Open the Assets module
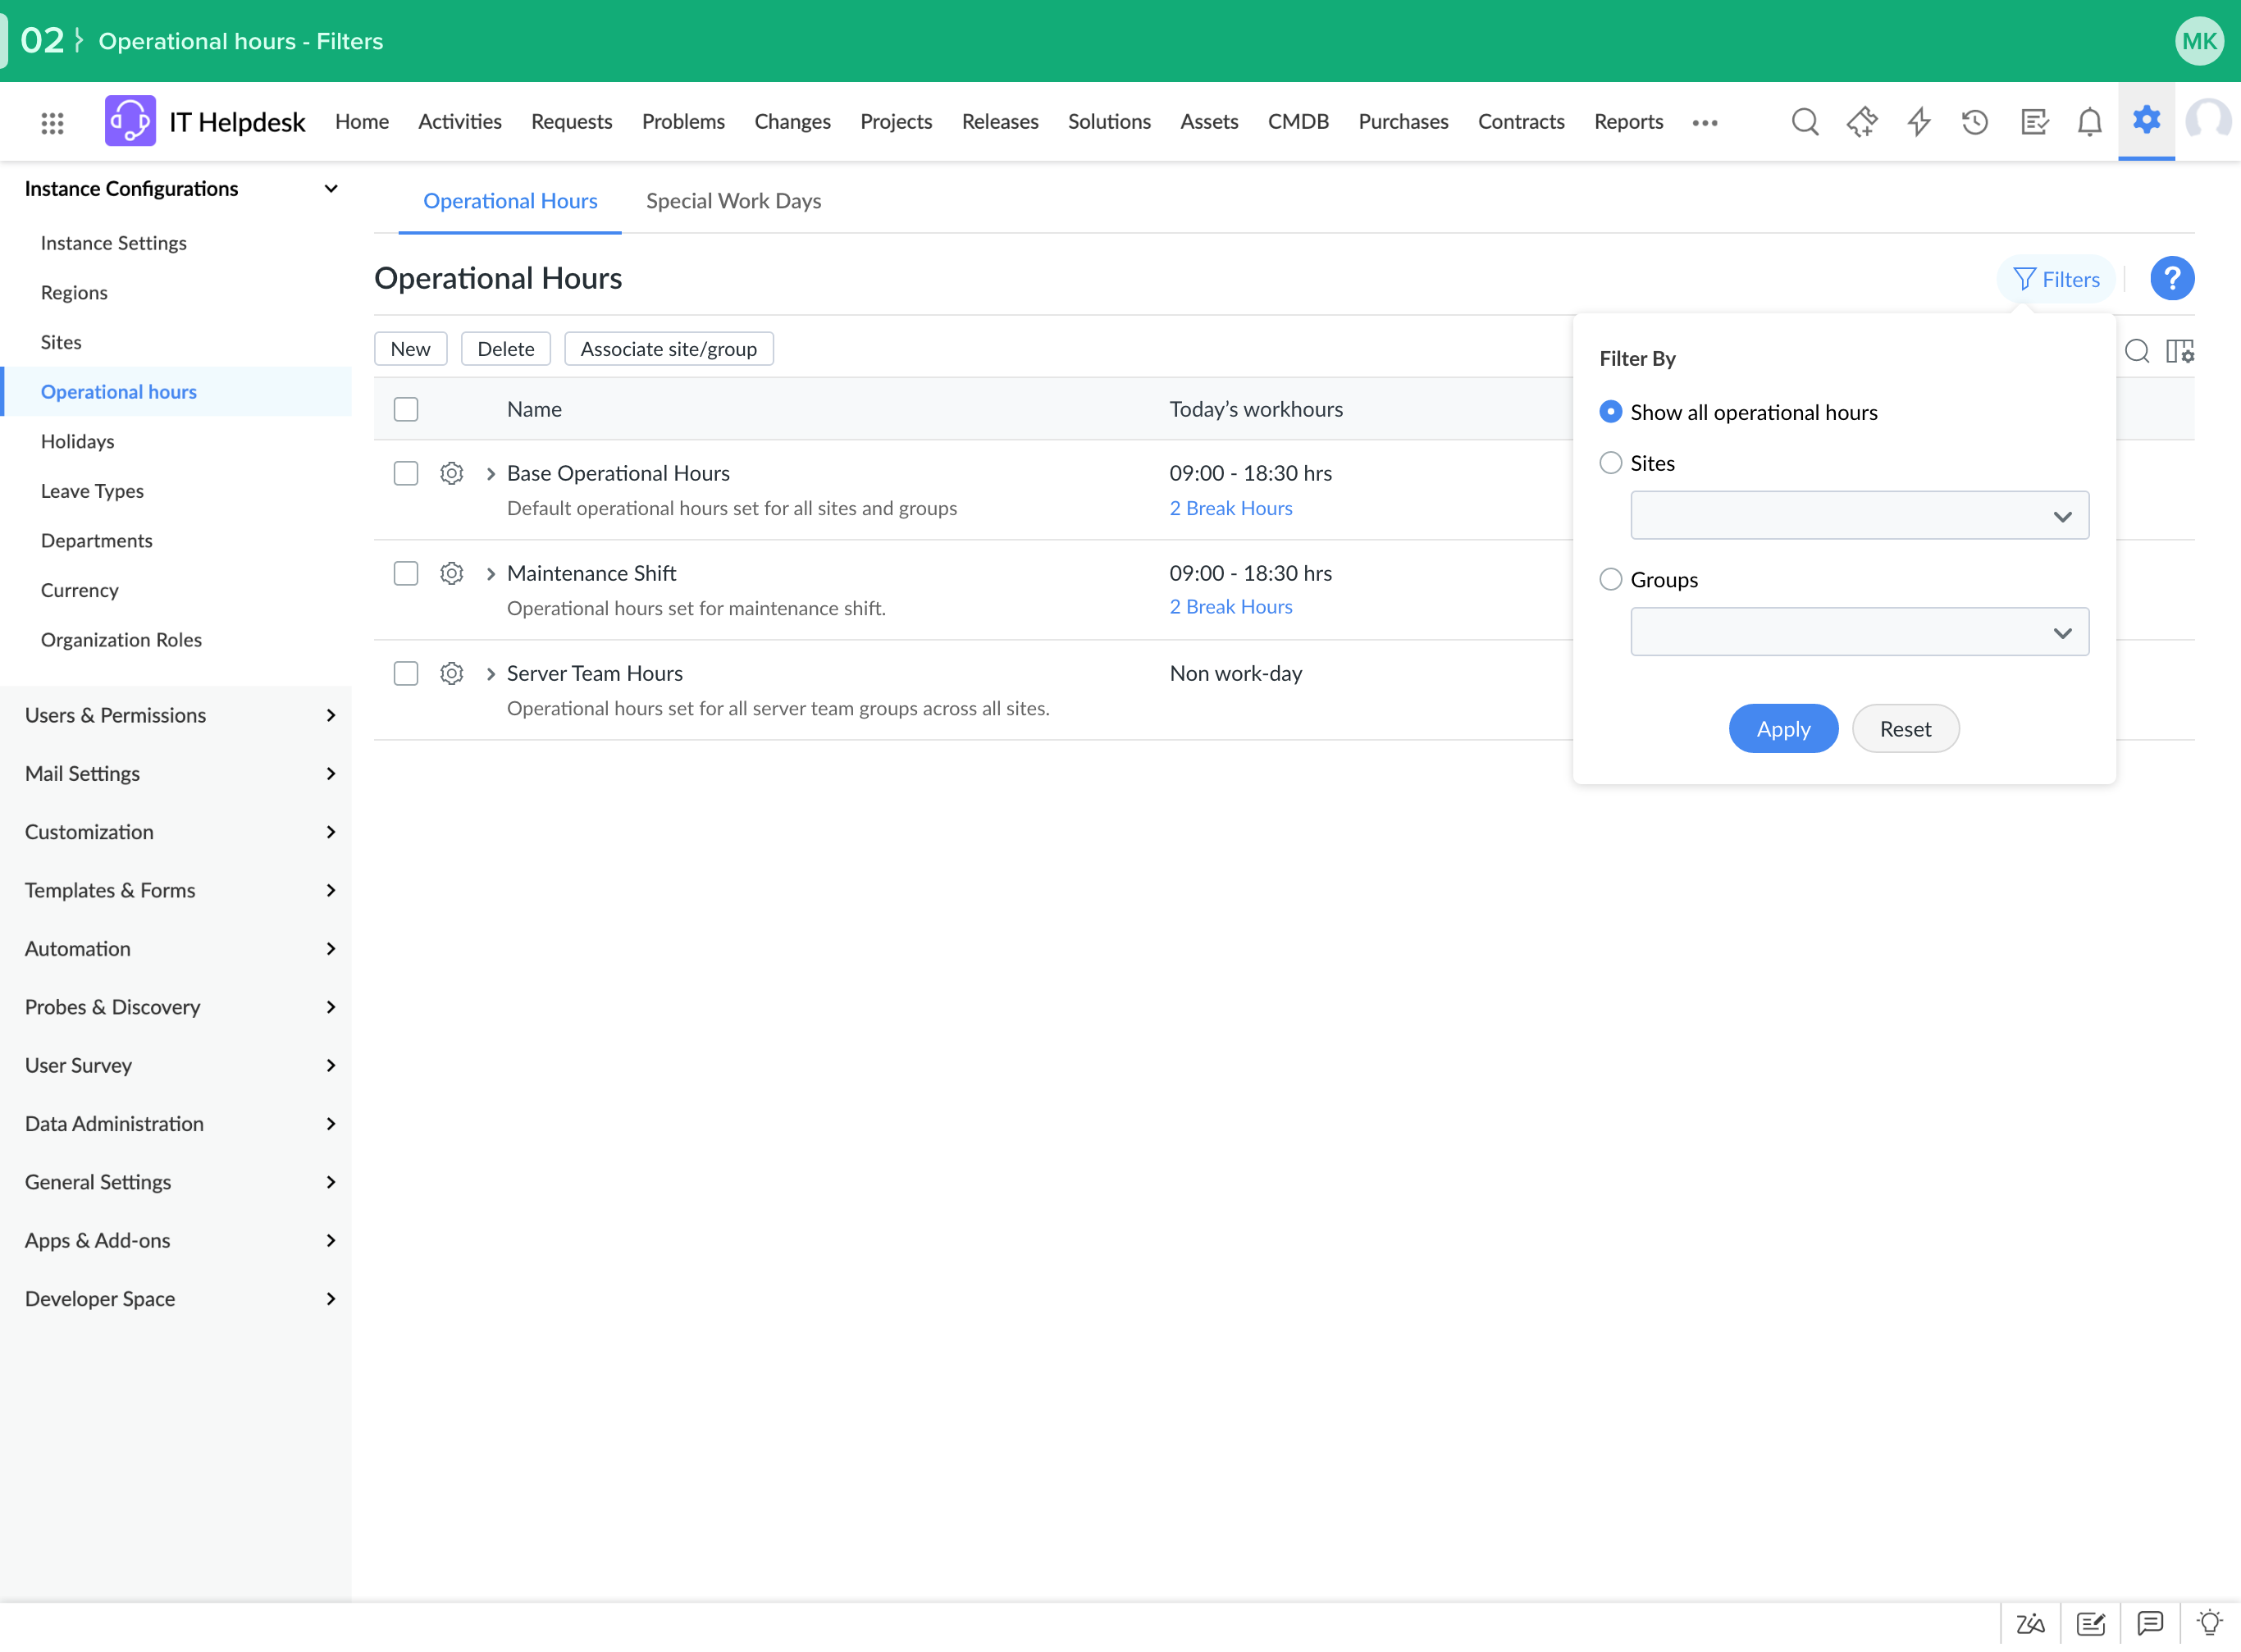 pyautogui.click(x=1208, y=122)
